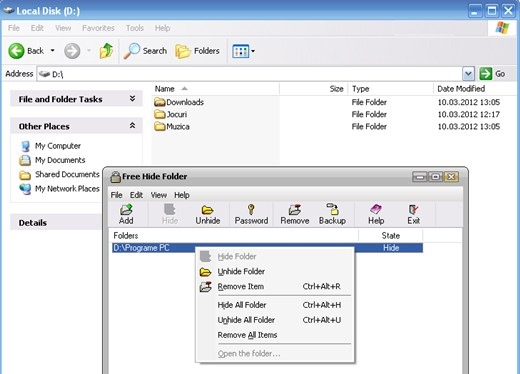
Task: Open Help menu in Free Hide Folder
Action: pos(182,195)
